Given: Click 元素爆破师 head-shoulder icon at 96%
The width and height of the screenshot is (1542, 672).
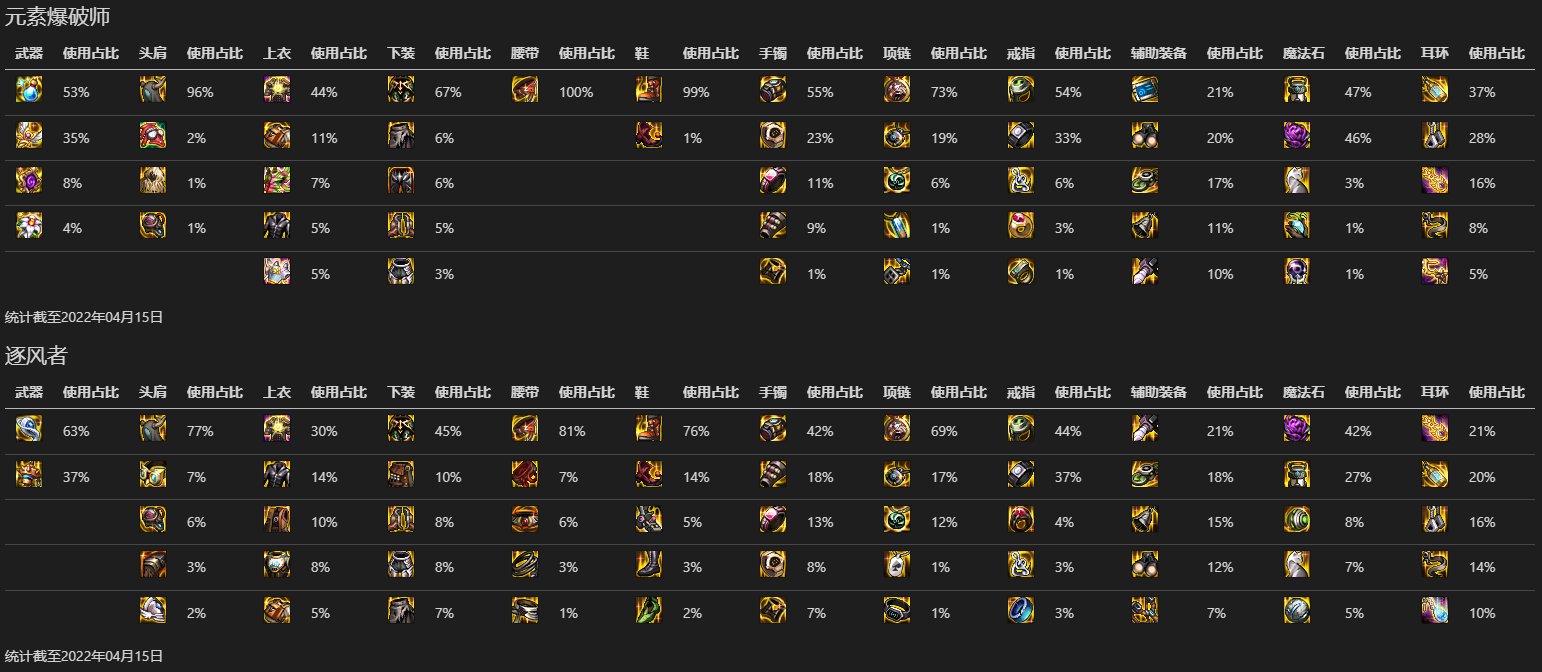Looking at the screenshot, I should click(x=153, y=91).
